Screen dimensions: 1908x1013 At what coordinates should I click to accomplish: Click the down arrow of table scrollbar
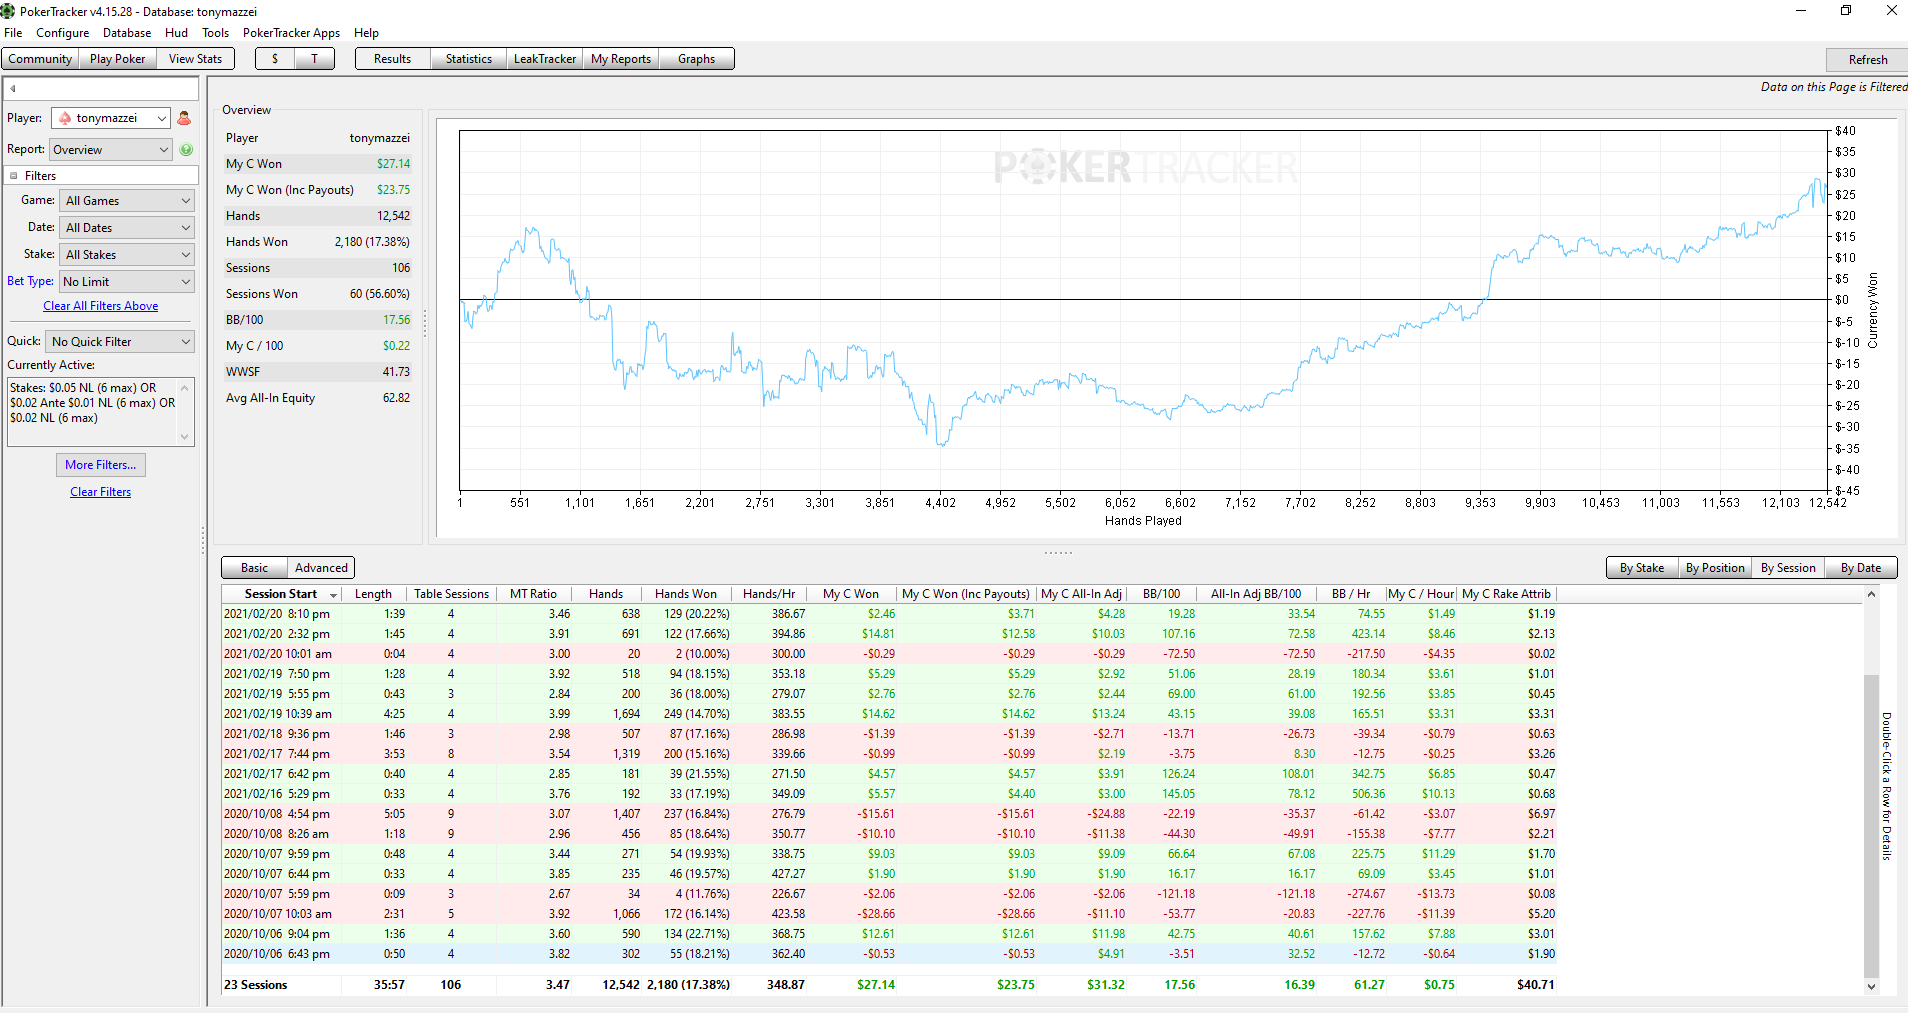pos(1871,986)
